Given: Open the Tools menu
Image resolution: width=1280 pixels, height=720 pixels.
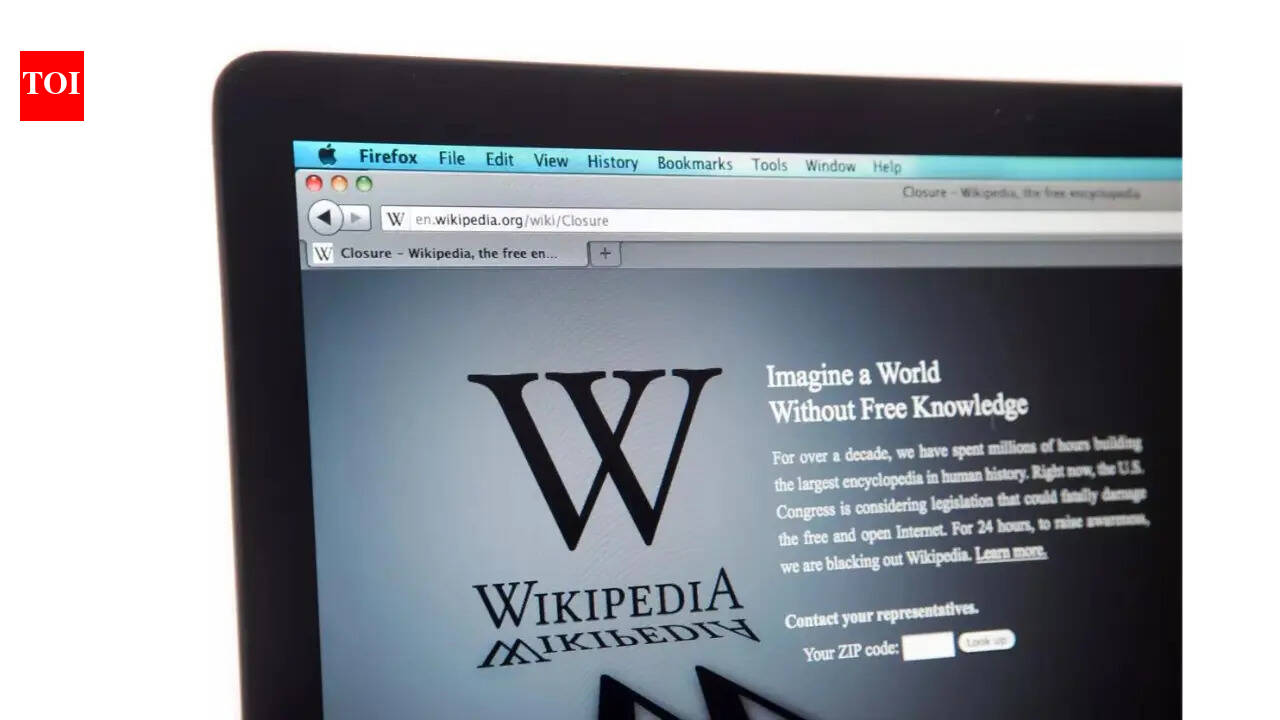Looking at the screenshot, I should coord(769,165).
